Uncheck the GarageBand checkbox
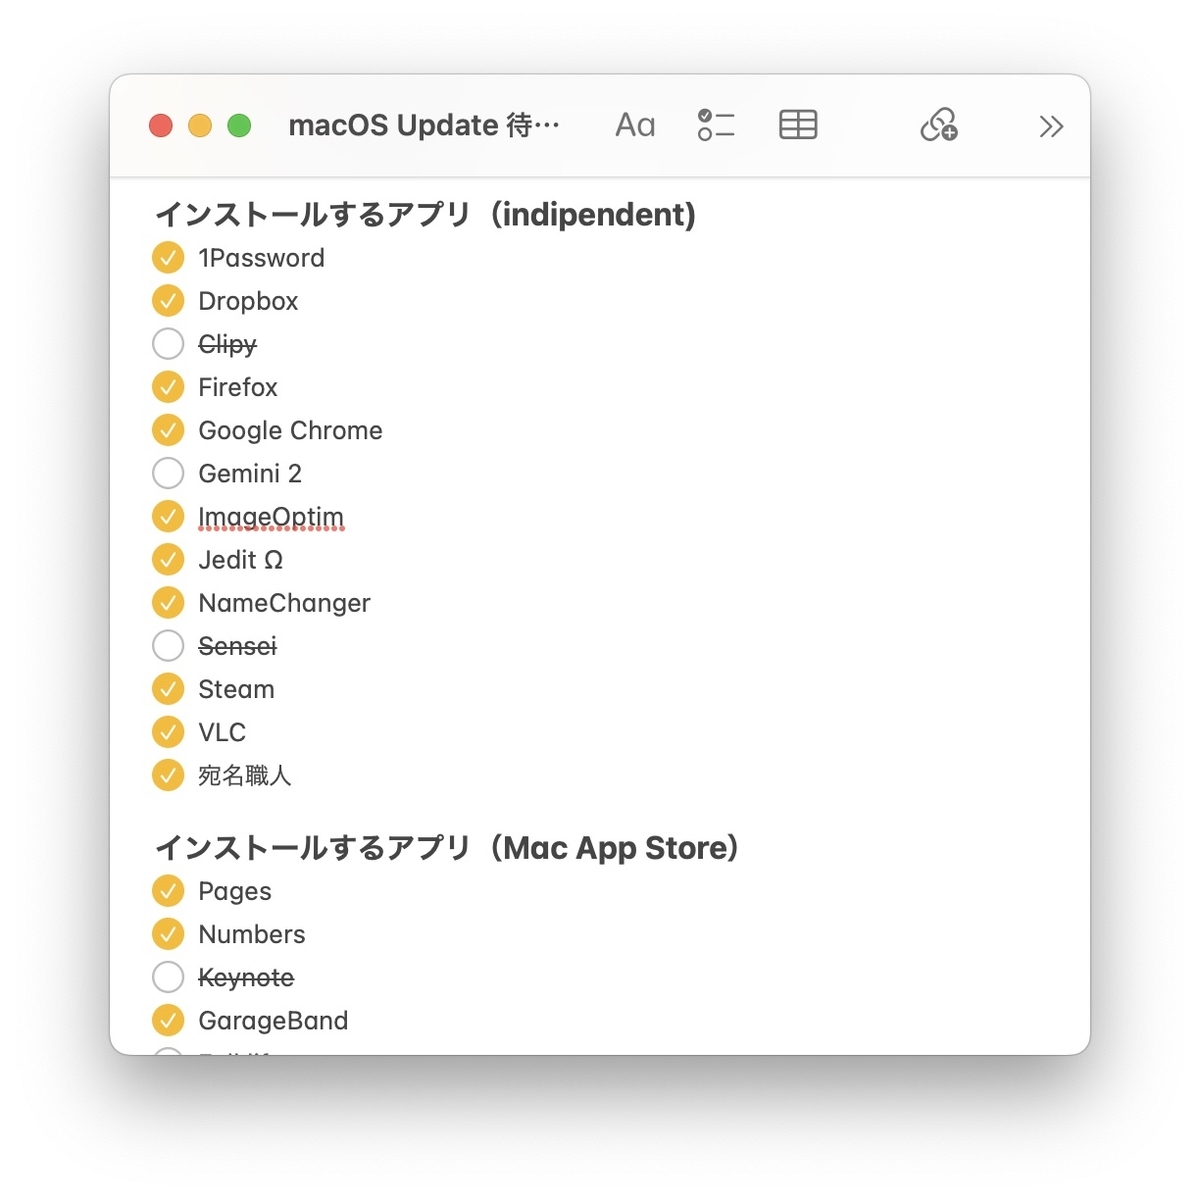1200x1200 pixels. pyautogui.click(x=168, y=1020)
